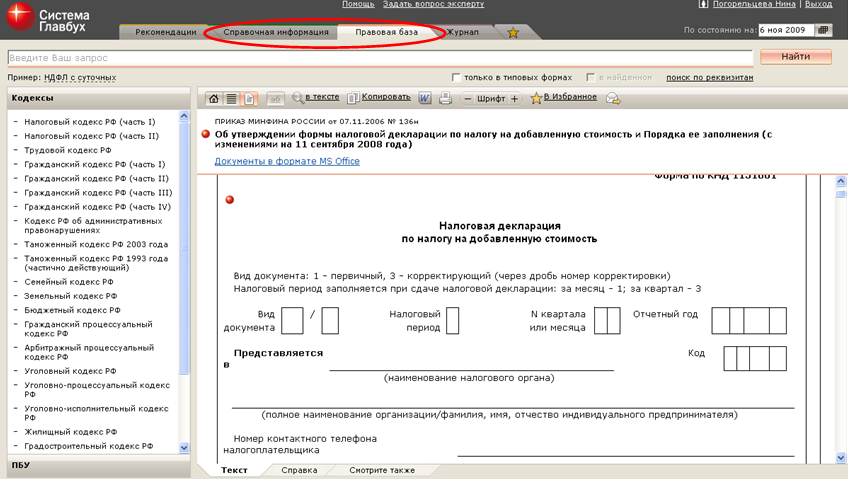
Task: Send the document by email icon
Action: click(x=613, y=98)
